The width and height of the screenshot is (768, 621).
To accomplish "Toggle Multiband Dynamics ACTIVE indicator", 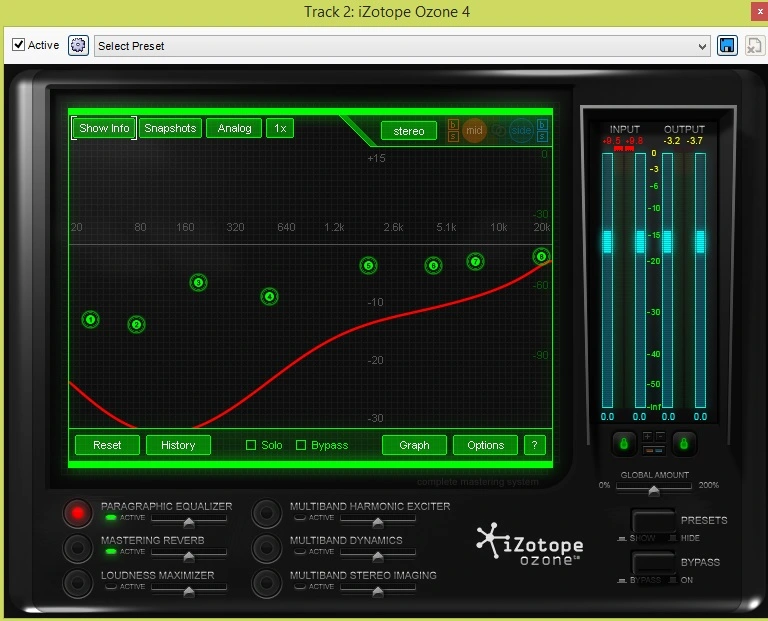I will (x=300, y=551).
